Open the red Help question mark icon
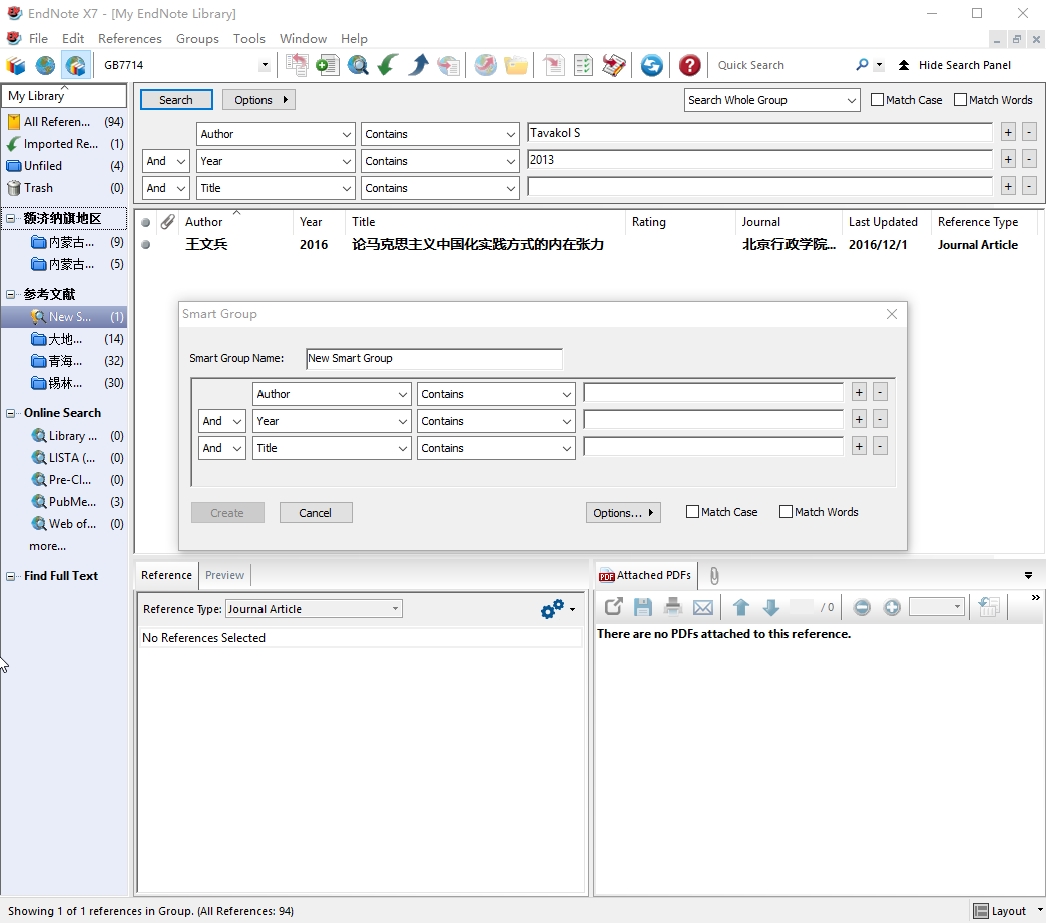 (689, 66)
